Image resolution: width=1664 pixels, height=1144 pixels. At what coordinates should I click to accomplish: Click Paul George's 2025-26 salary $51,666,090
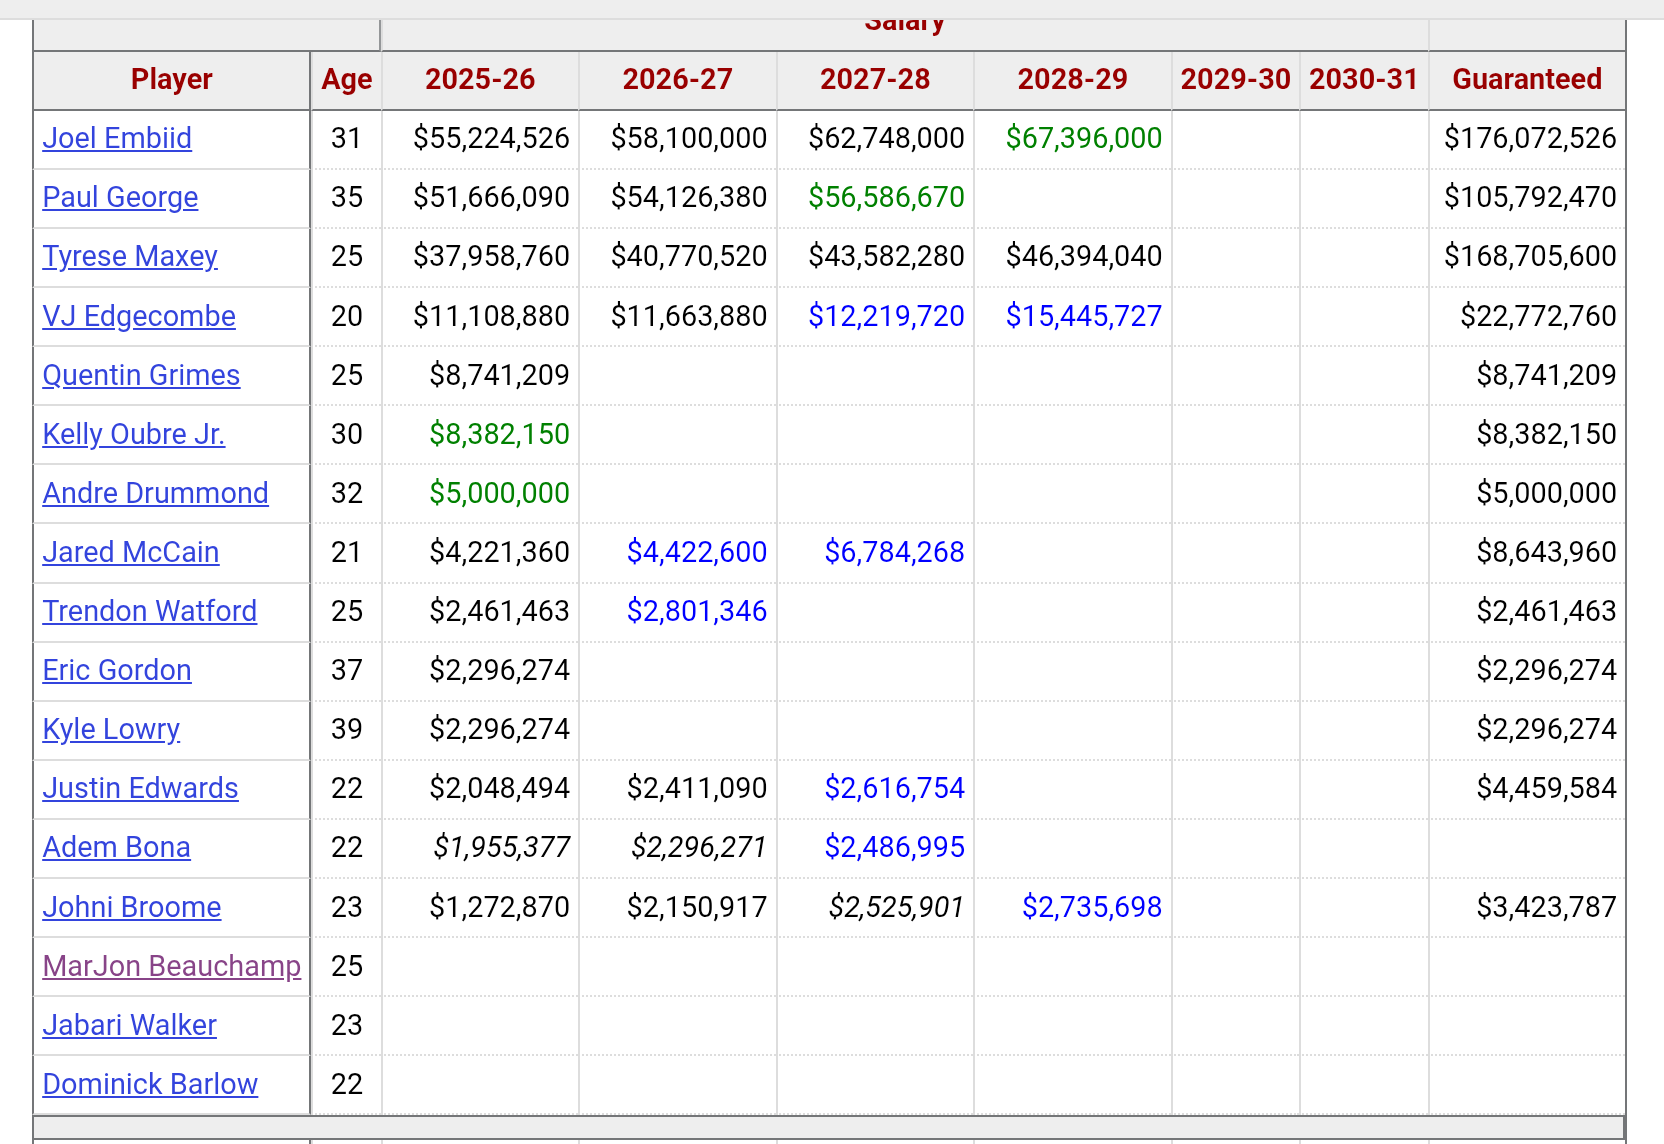click(491, 197)
